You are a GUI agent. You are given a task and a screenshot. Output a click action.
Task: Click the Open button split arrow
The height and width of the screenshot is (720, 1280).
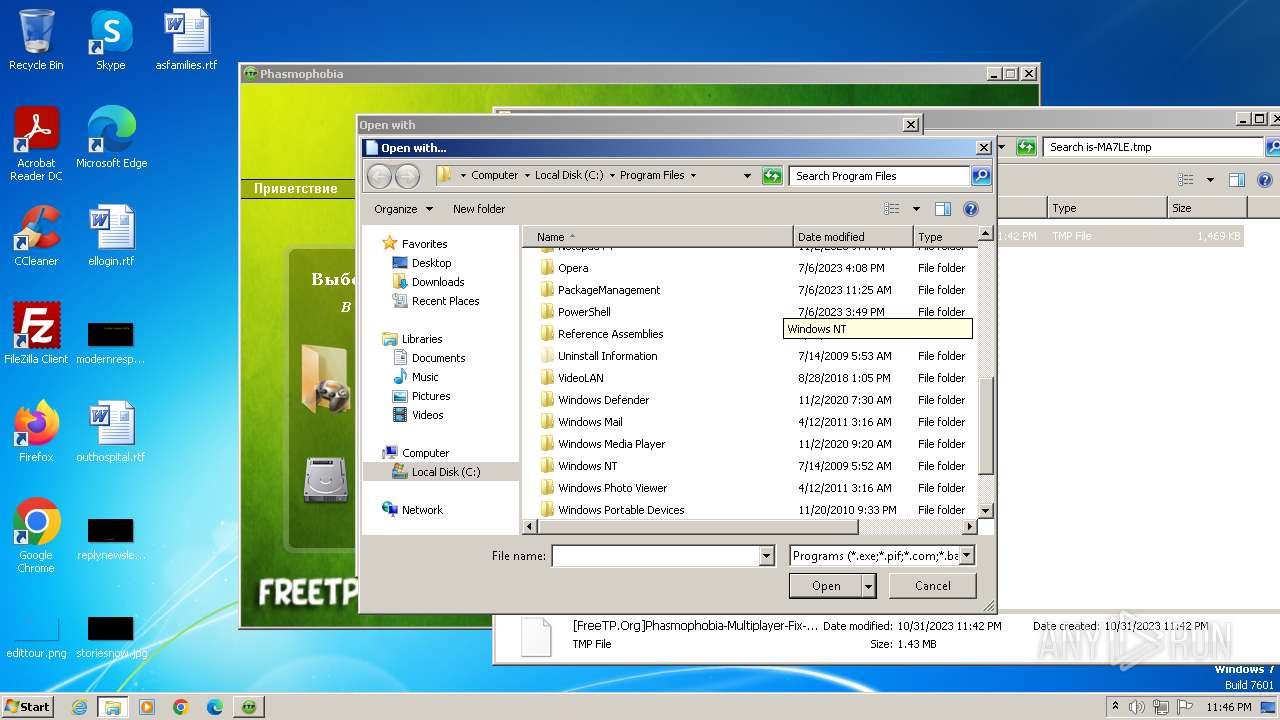click(x=868, y=586)
